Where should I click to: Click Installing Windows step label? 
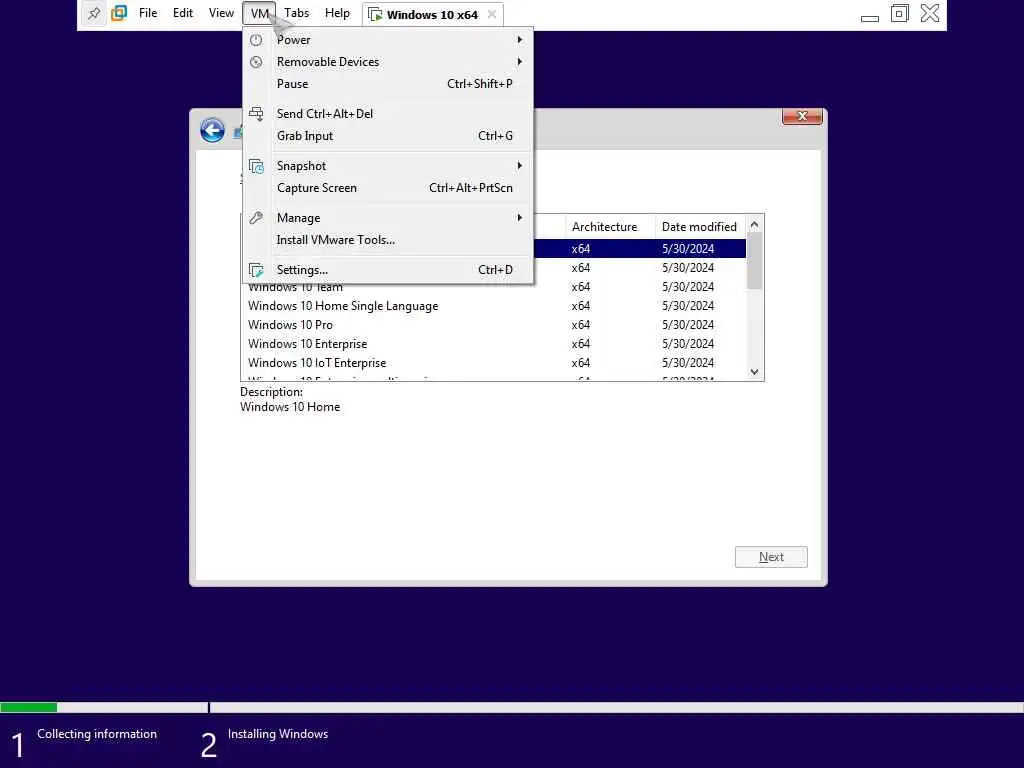point(278,734)
